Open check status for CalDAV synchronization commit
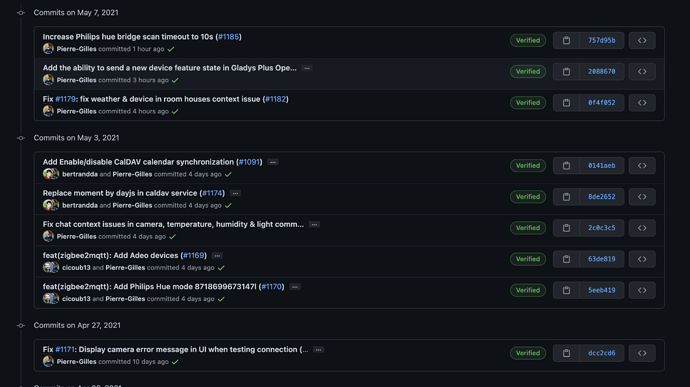This screenshot has width=690, height=387. point(228,175)
